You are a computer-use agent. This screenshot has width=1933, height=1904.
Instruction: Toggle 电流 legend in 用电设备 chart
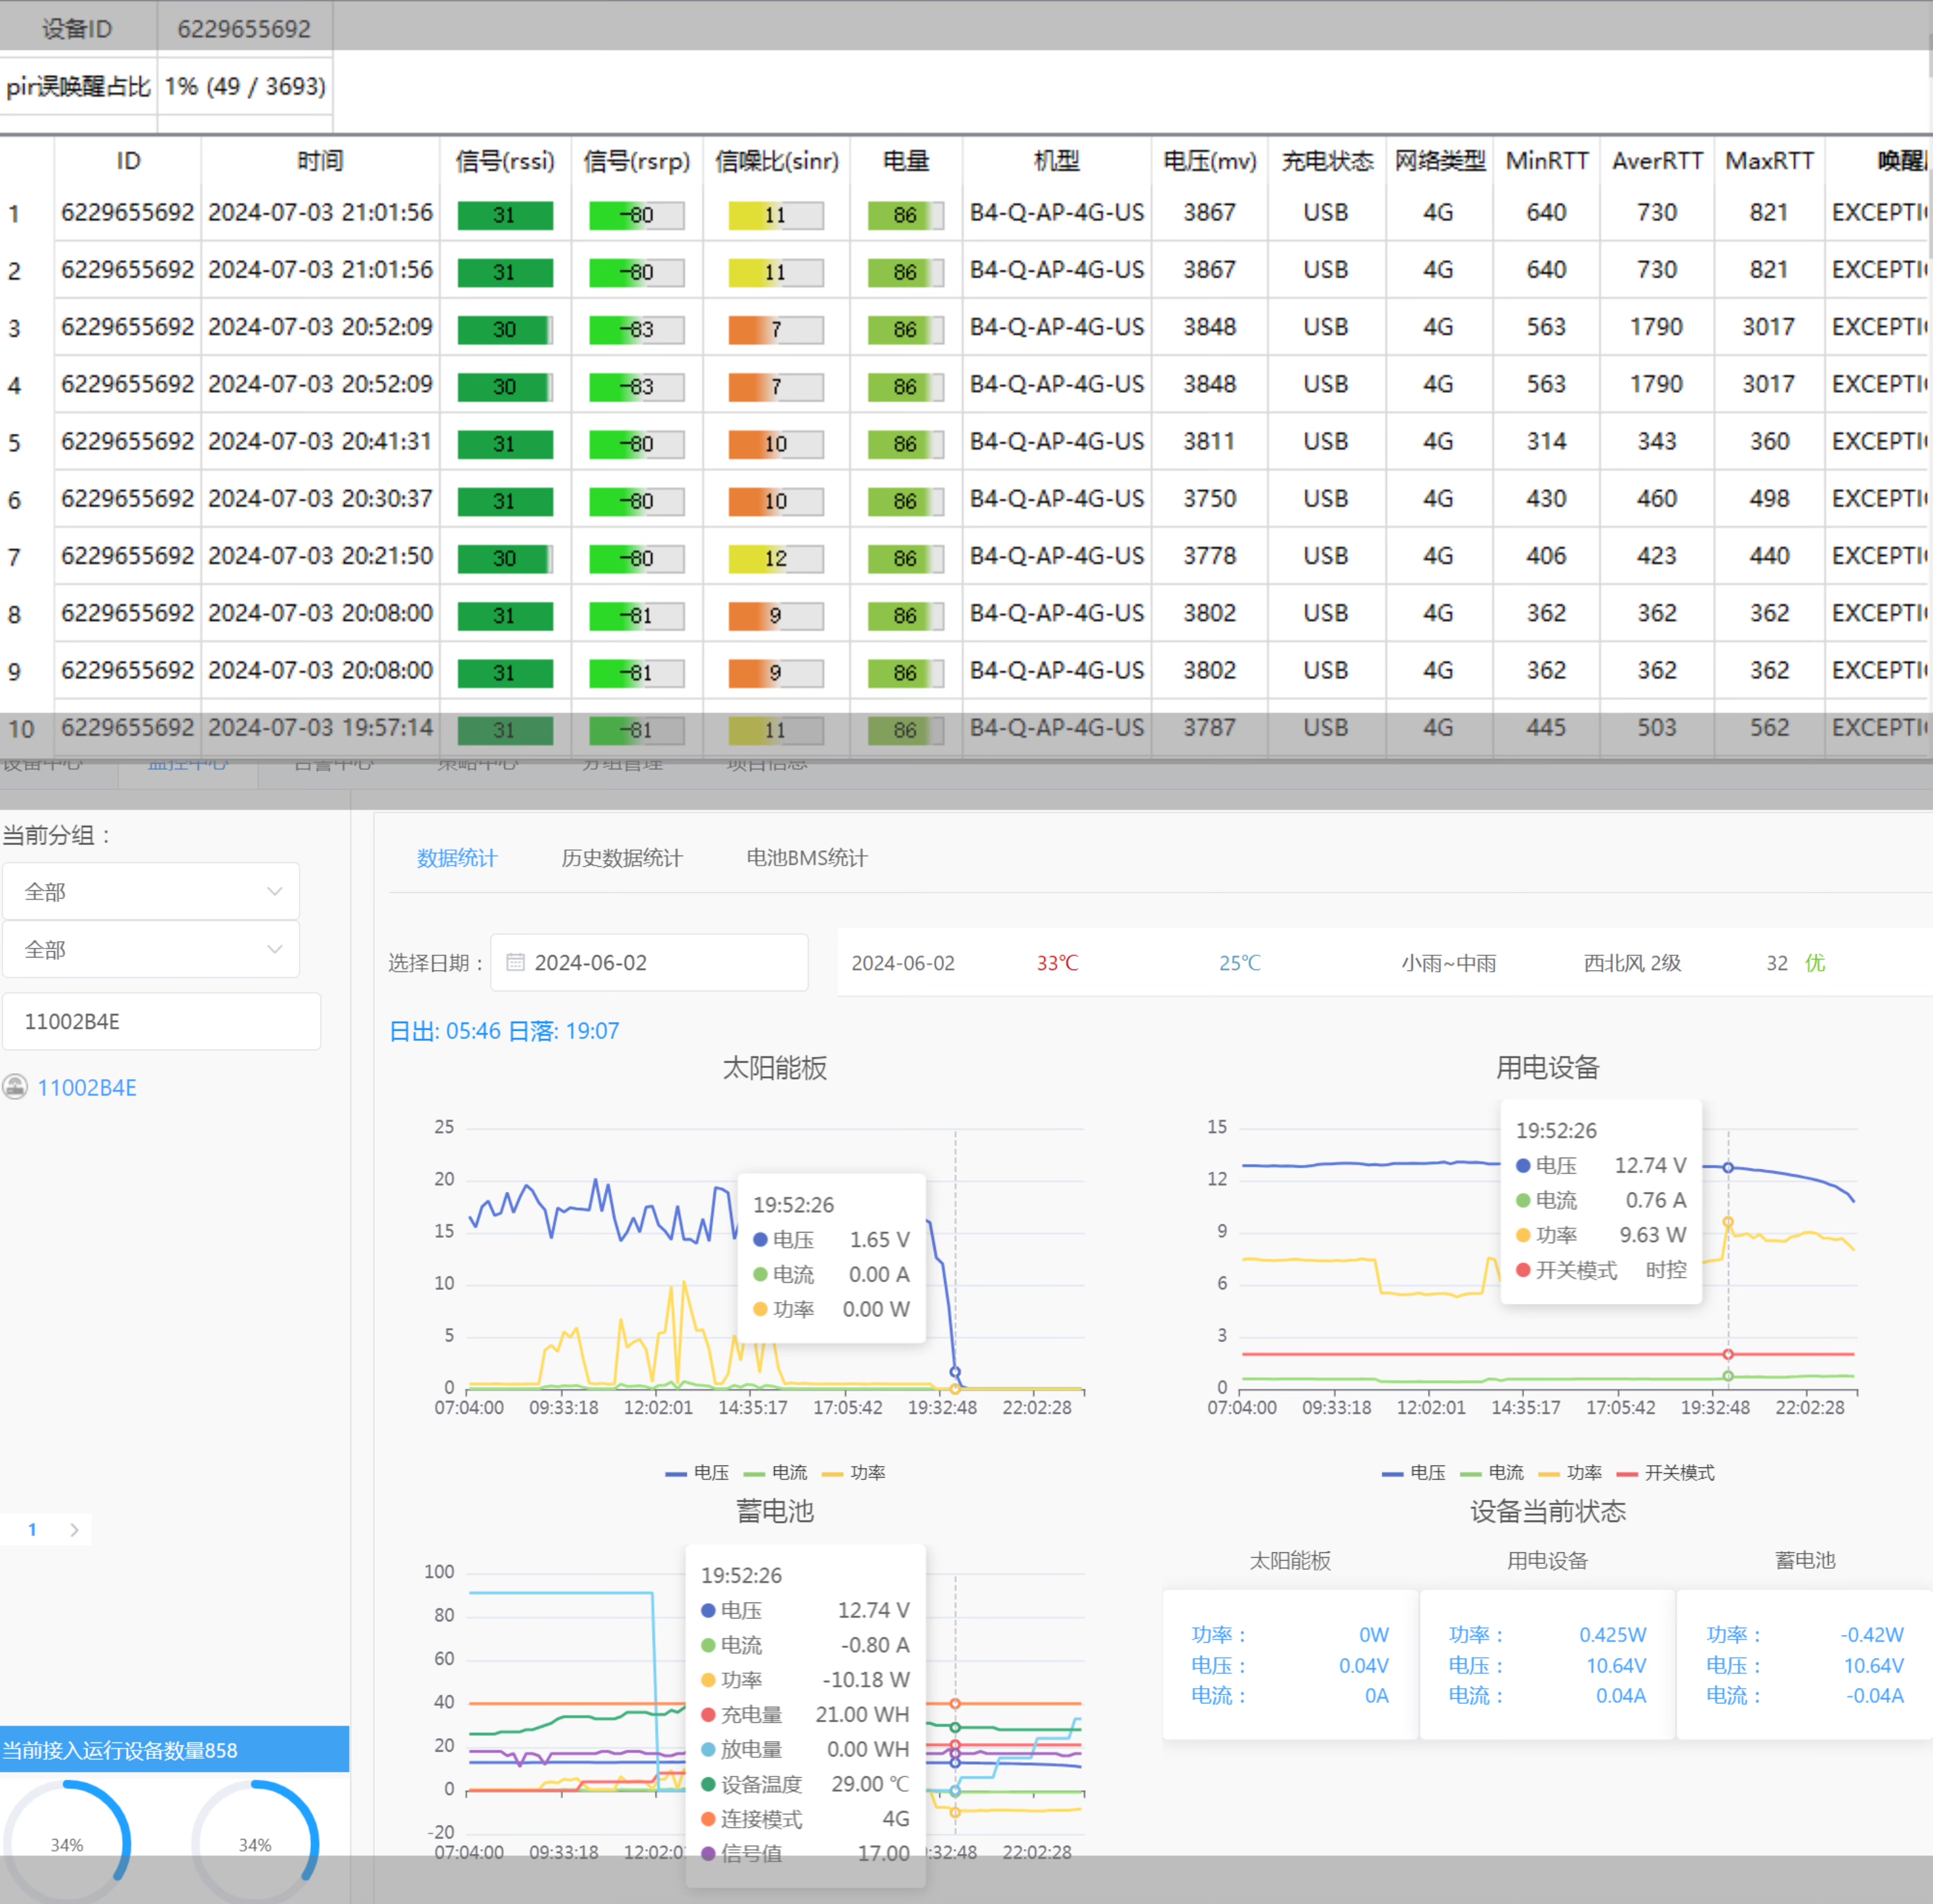1492,1472
